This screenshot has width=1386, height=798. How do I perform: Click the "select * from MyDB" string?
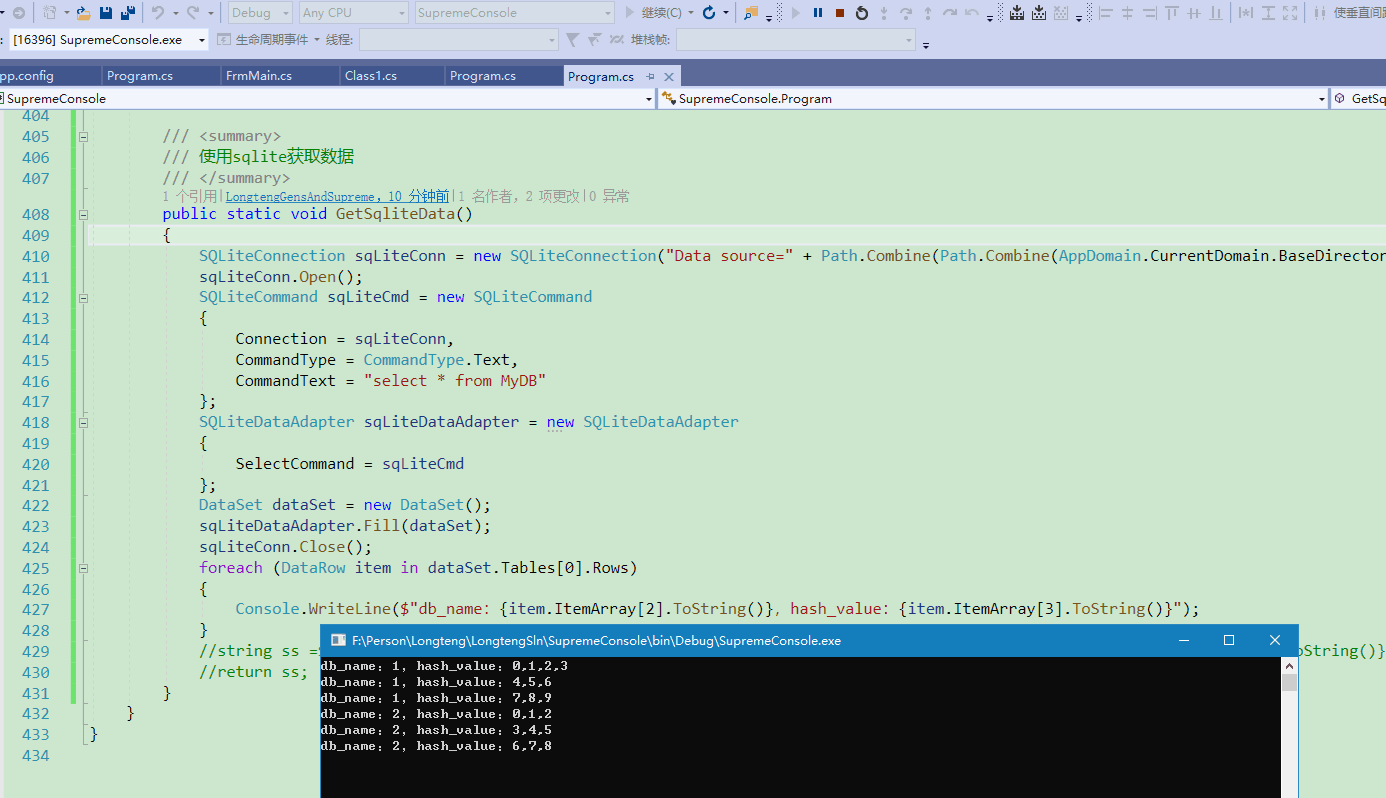[x=455, y=381]
